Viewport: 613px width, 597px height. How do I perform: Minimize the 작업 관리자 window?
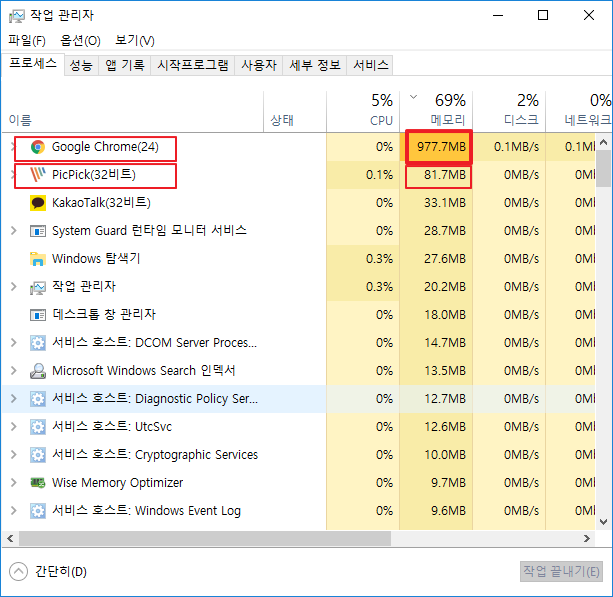tap(498, 16)
